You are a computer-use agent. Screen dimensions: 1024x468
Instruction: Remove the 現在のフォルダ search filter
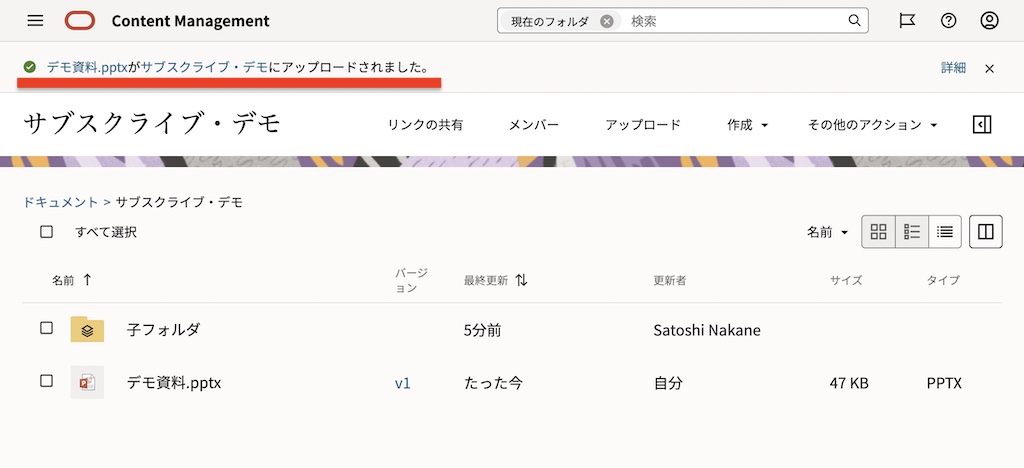[607, 22]
